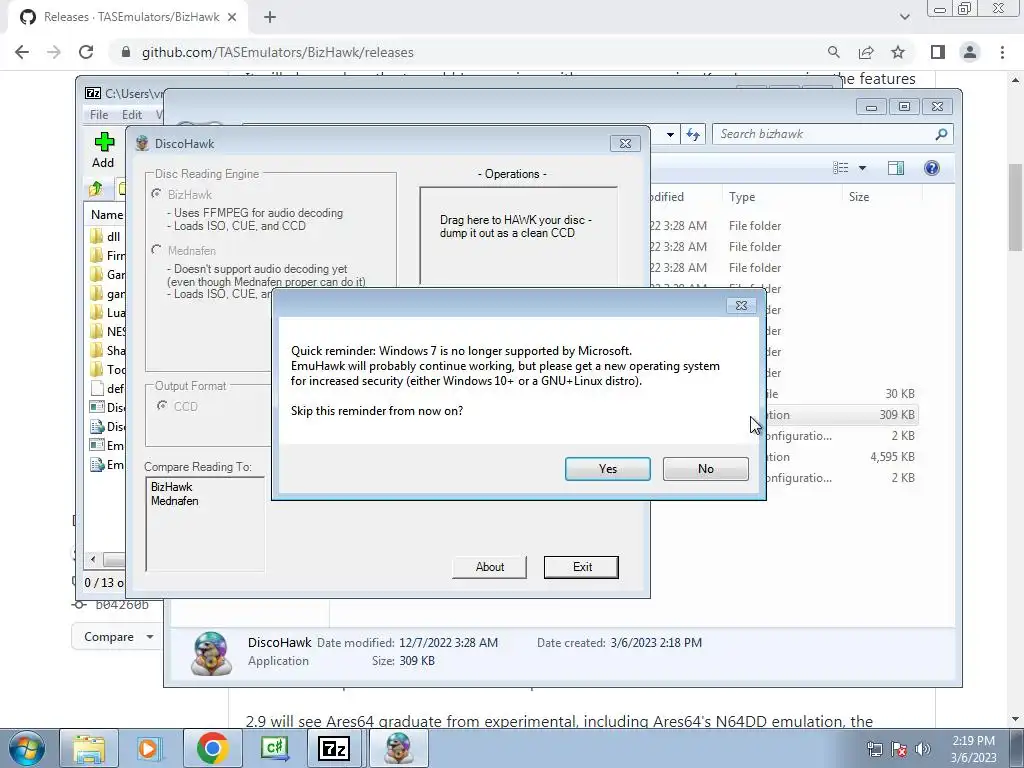Viewport: 1024px width, 768px height.
Task: Sort by the Type column in Explorer
Action: [742, 197]
